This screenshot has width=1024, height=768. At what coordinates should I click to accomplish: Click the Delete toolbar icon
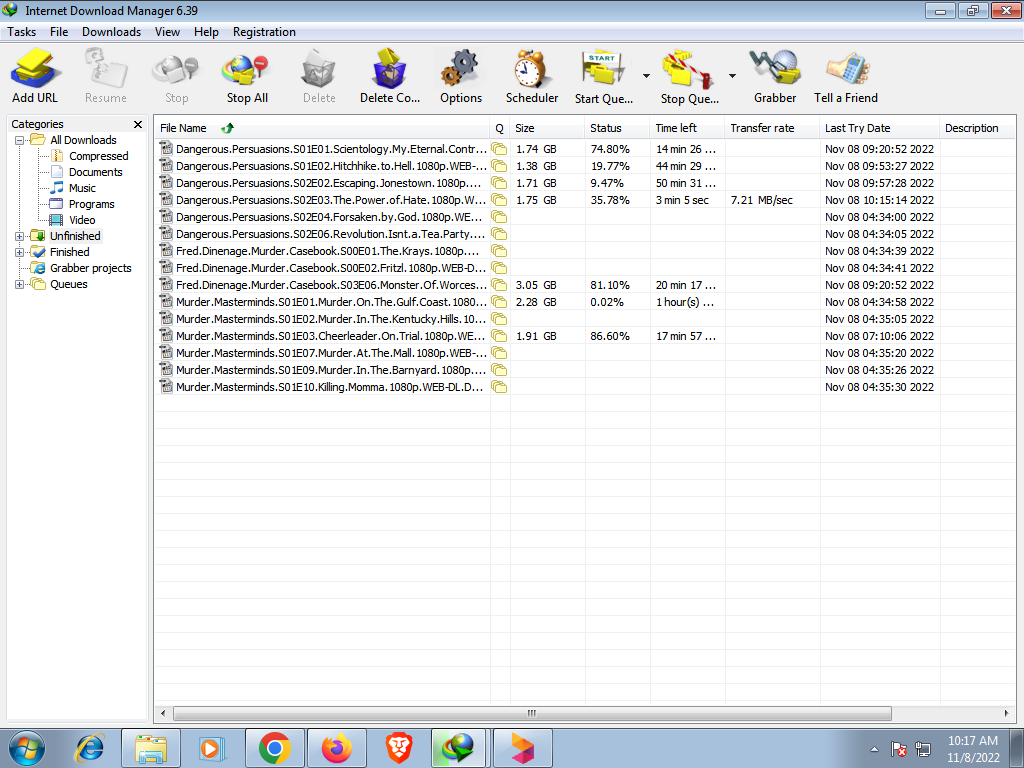coord(319,69)
